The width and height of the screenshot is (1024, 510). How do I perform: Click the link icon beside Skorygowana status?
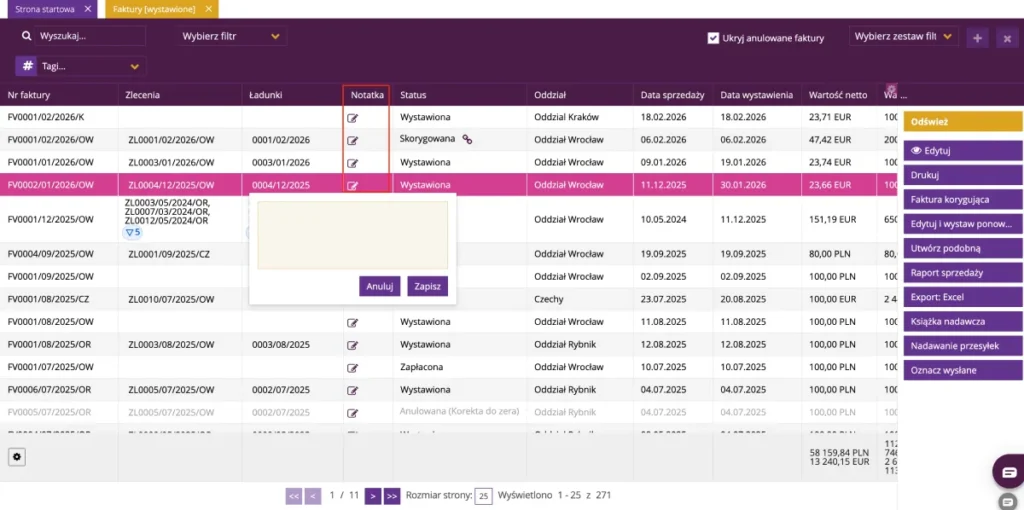coord(467,139)
